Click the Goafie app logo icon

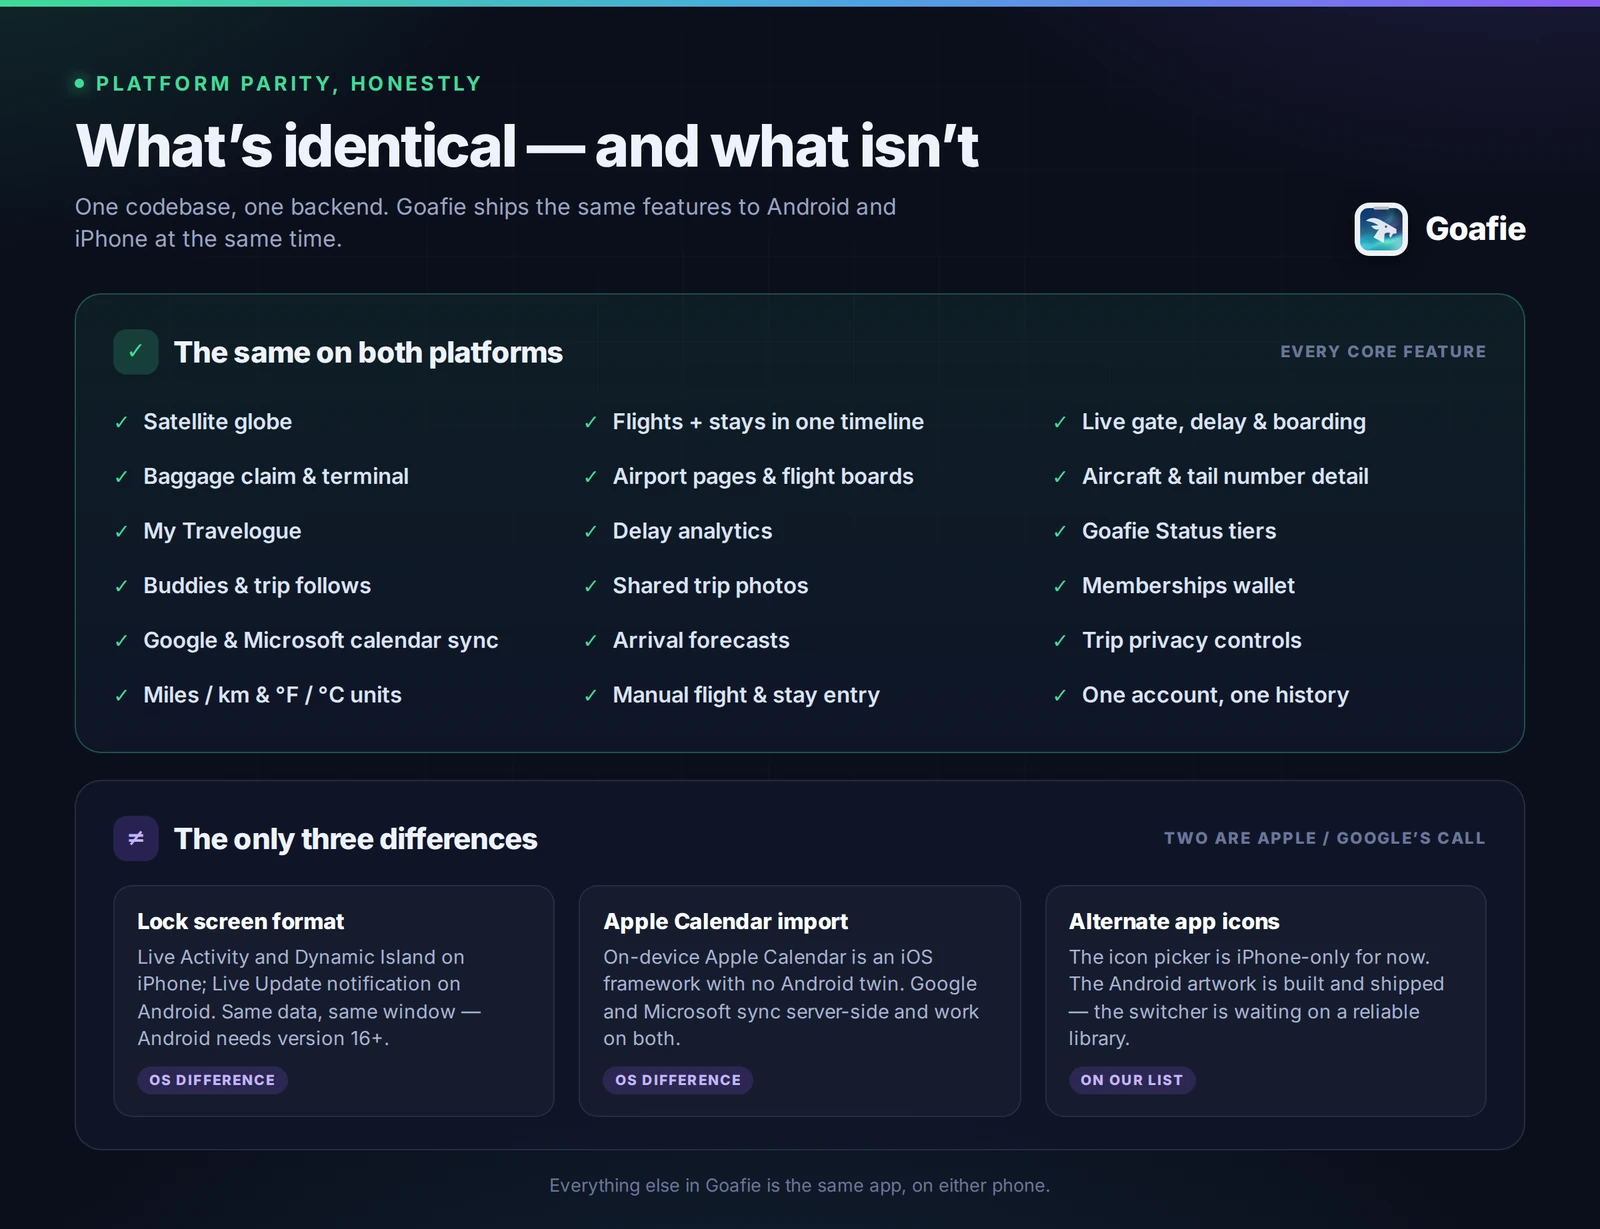click(1381, 229)
